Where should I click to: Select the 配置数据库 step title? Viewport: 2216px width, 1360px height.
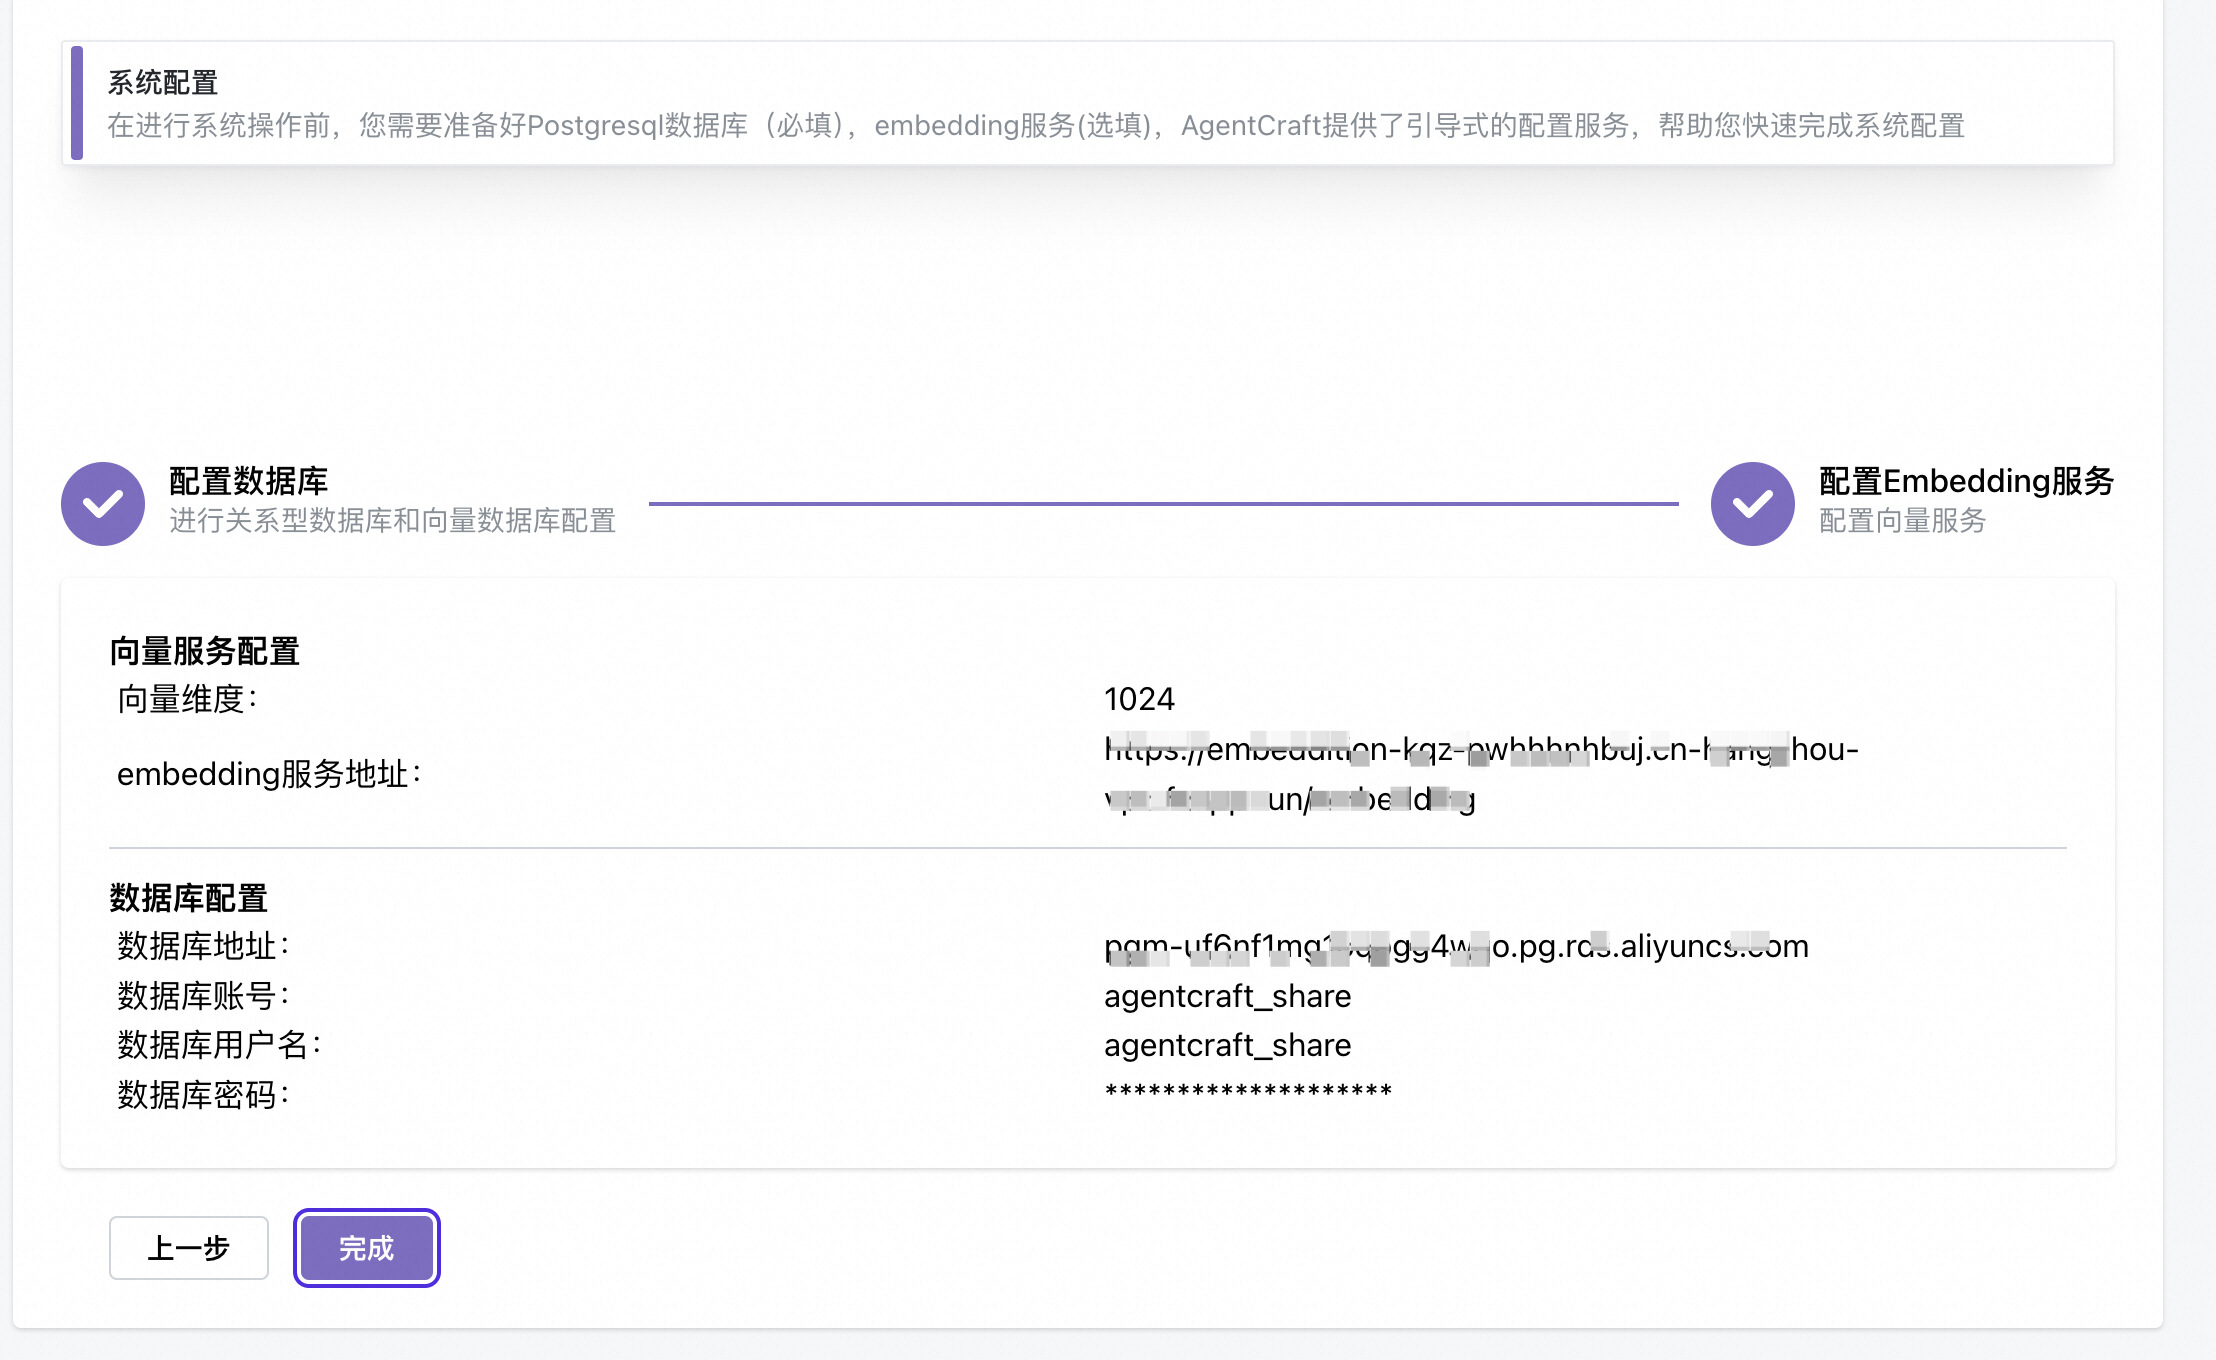(248, 481)
